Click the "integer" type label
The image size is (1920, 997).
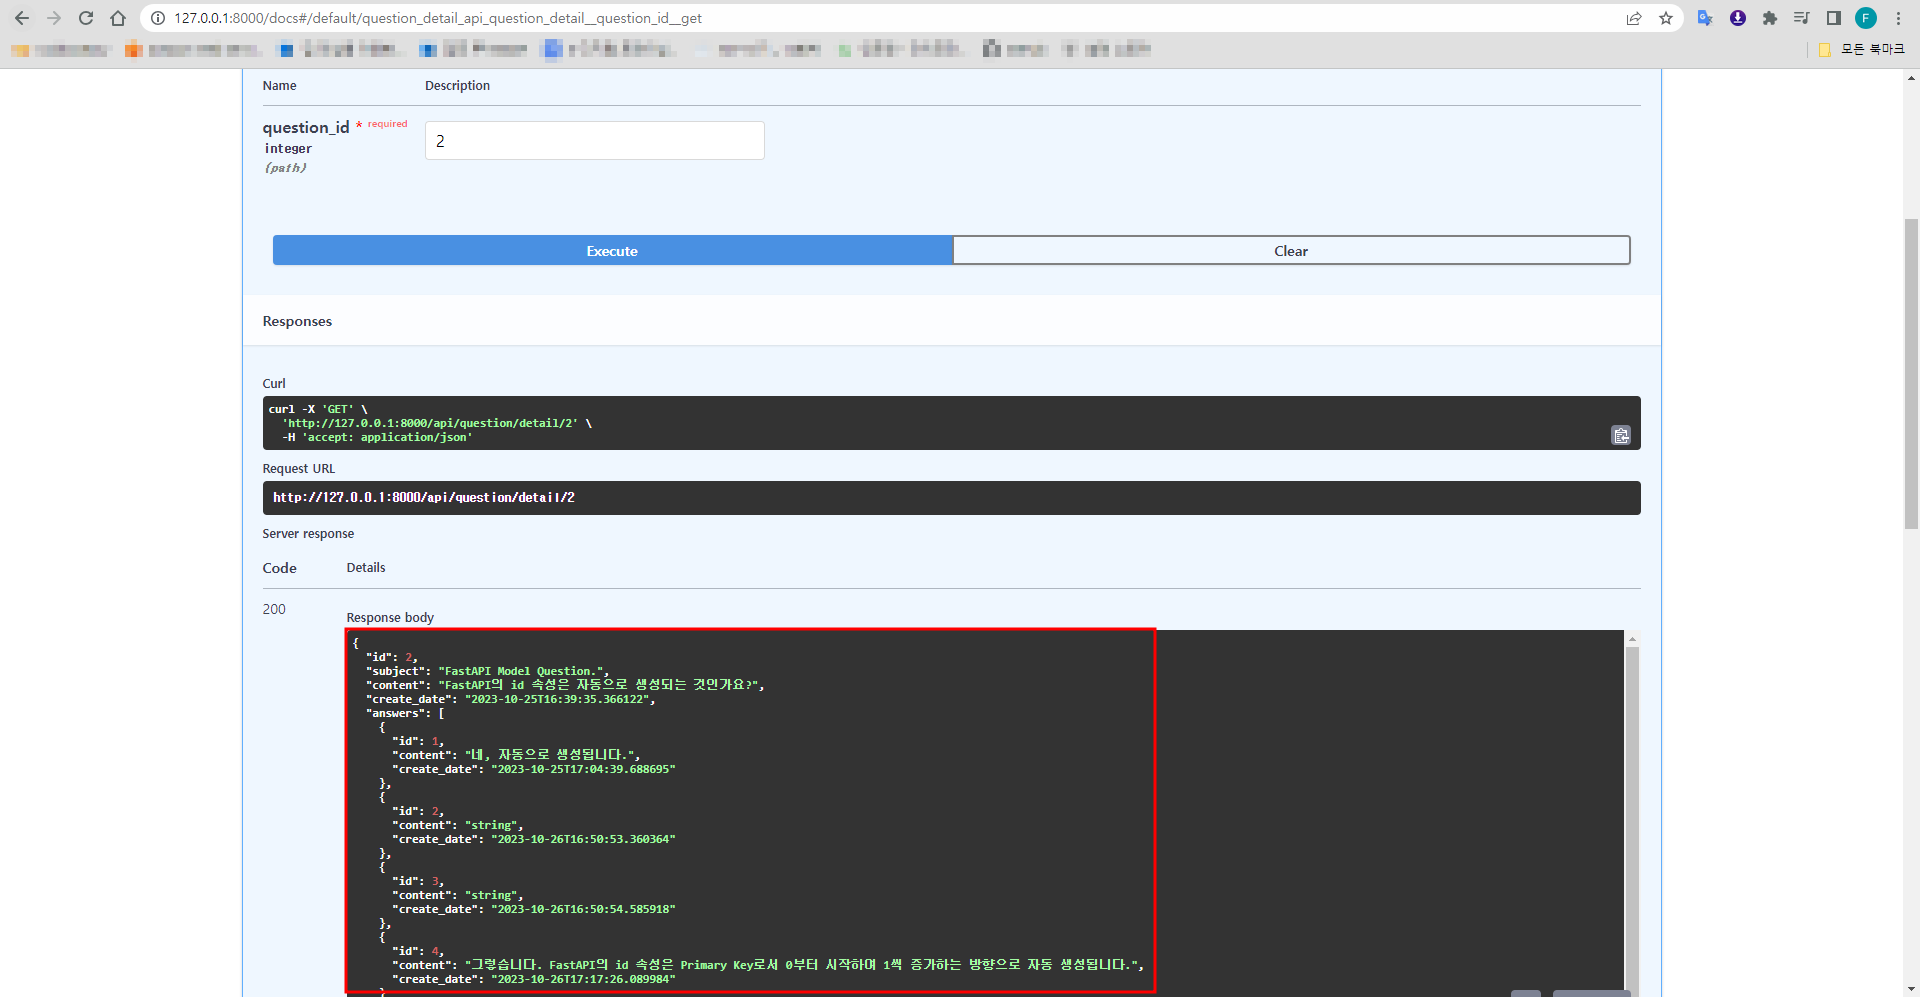pos(288,148)
